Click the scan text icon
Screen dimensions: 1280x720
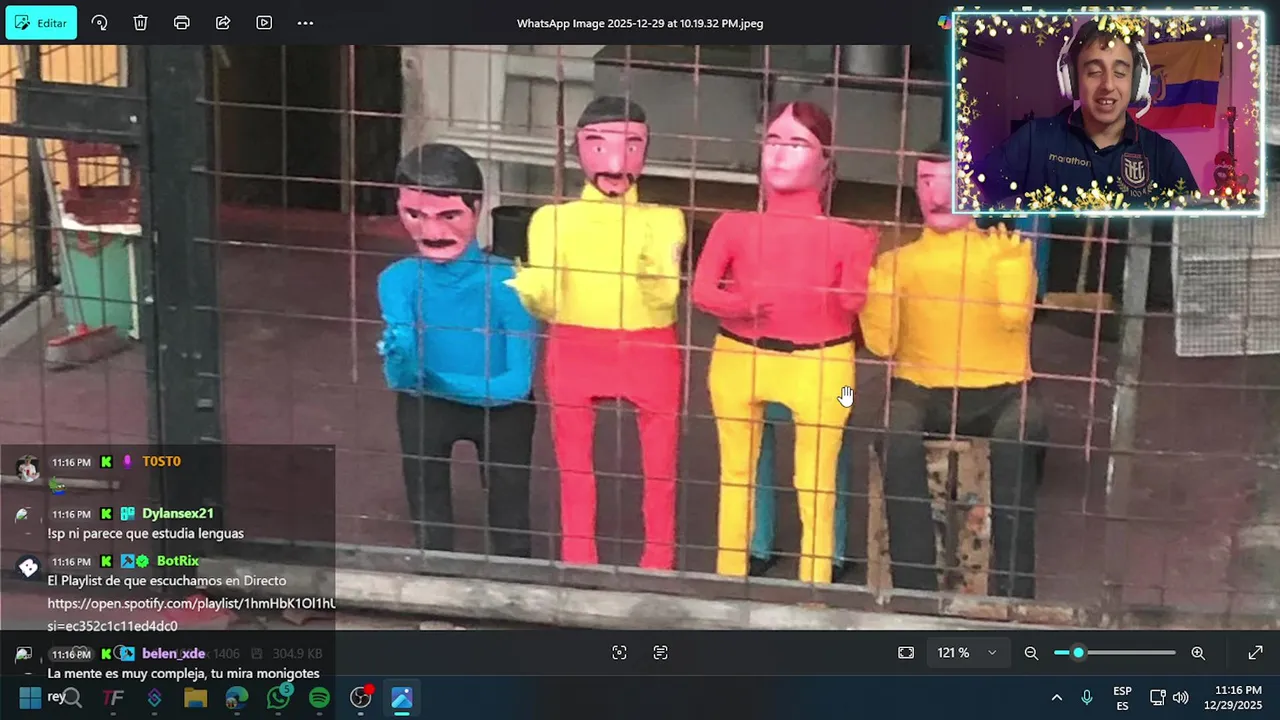(660, 653)
